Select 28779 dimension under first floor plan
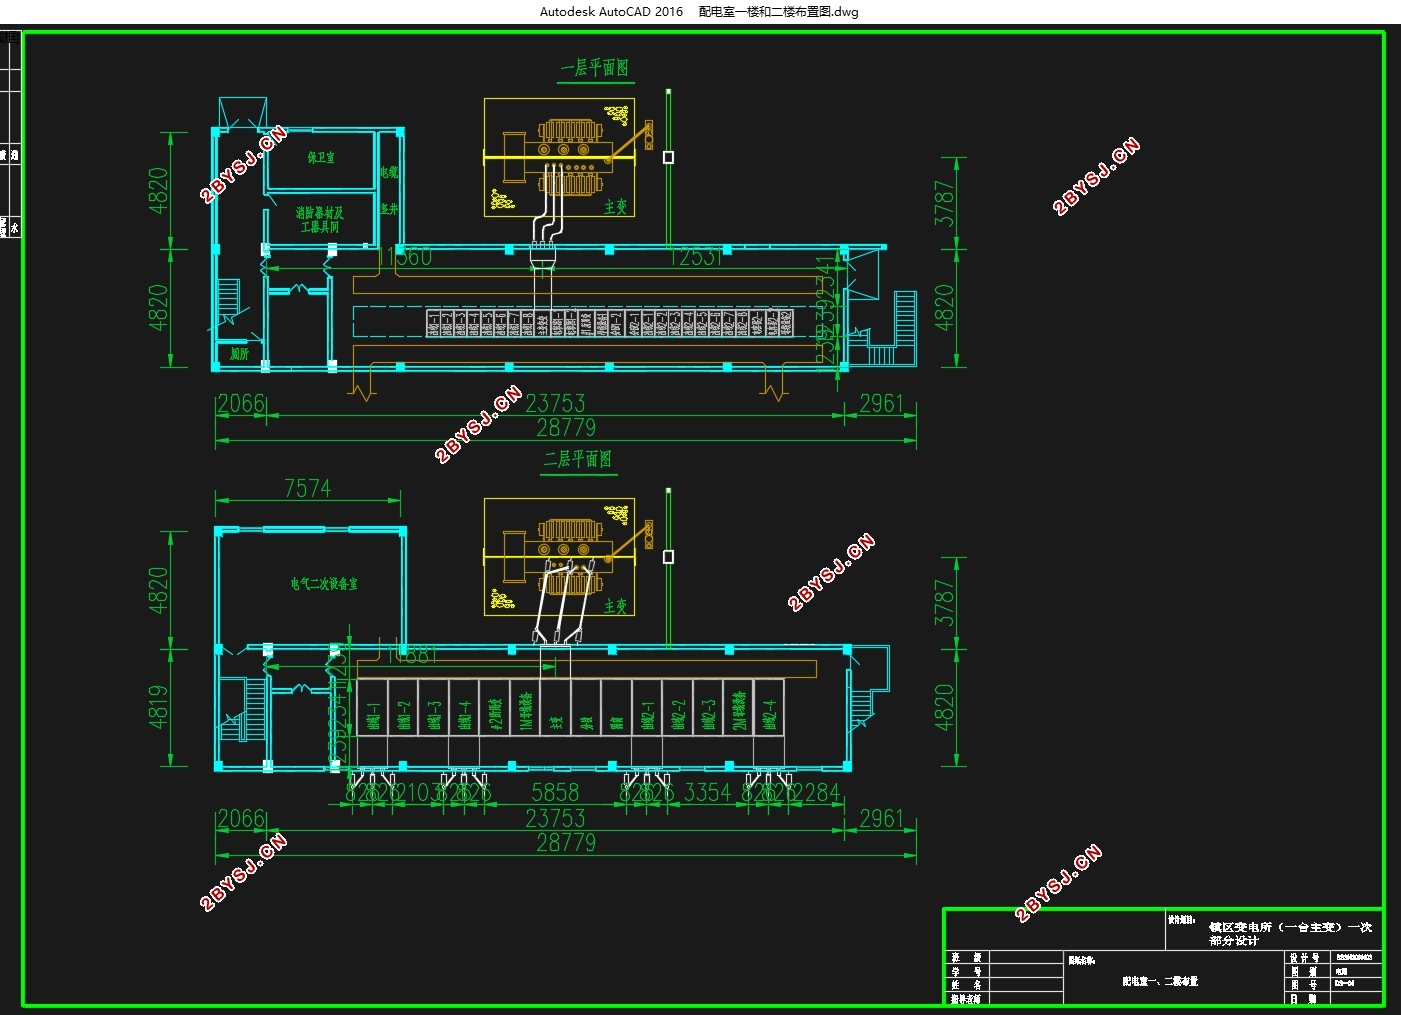The image size is (1401, 1015). pos(566,427)
